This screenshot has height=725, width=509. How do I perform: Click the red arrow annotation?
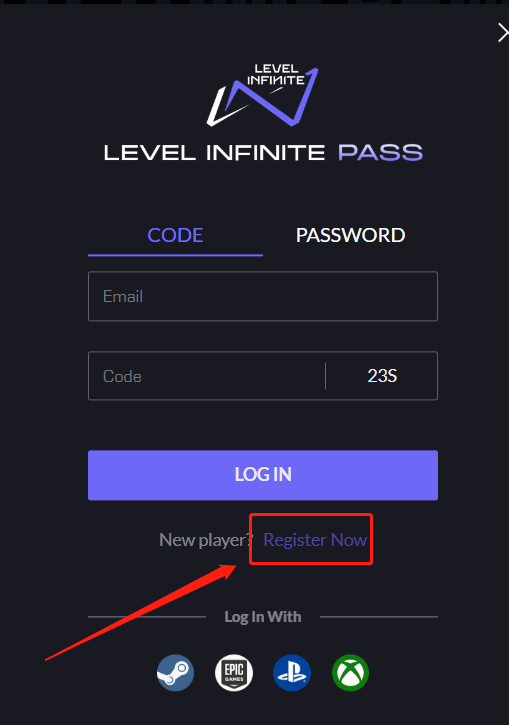pyautogui.click(x=141, y=612)
